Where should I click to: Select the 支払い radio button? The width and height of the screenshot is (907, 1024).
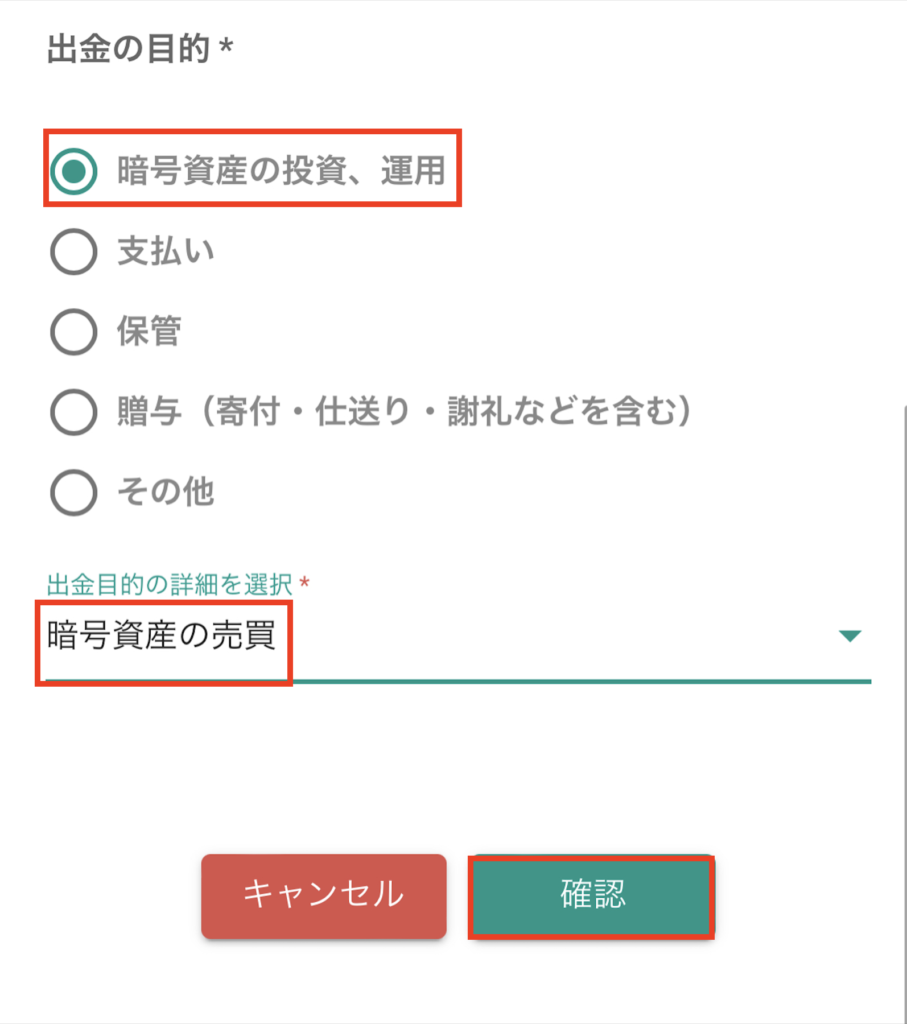pos(72,252)
